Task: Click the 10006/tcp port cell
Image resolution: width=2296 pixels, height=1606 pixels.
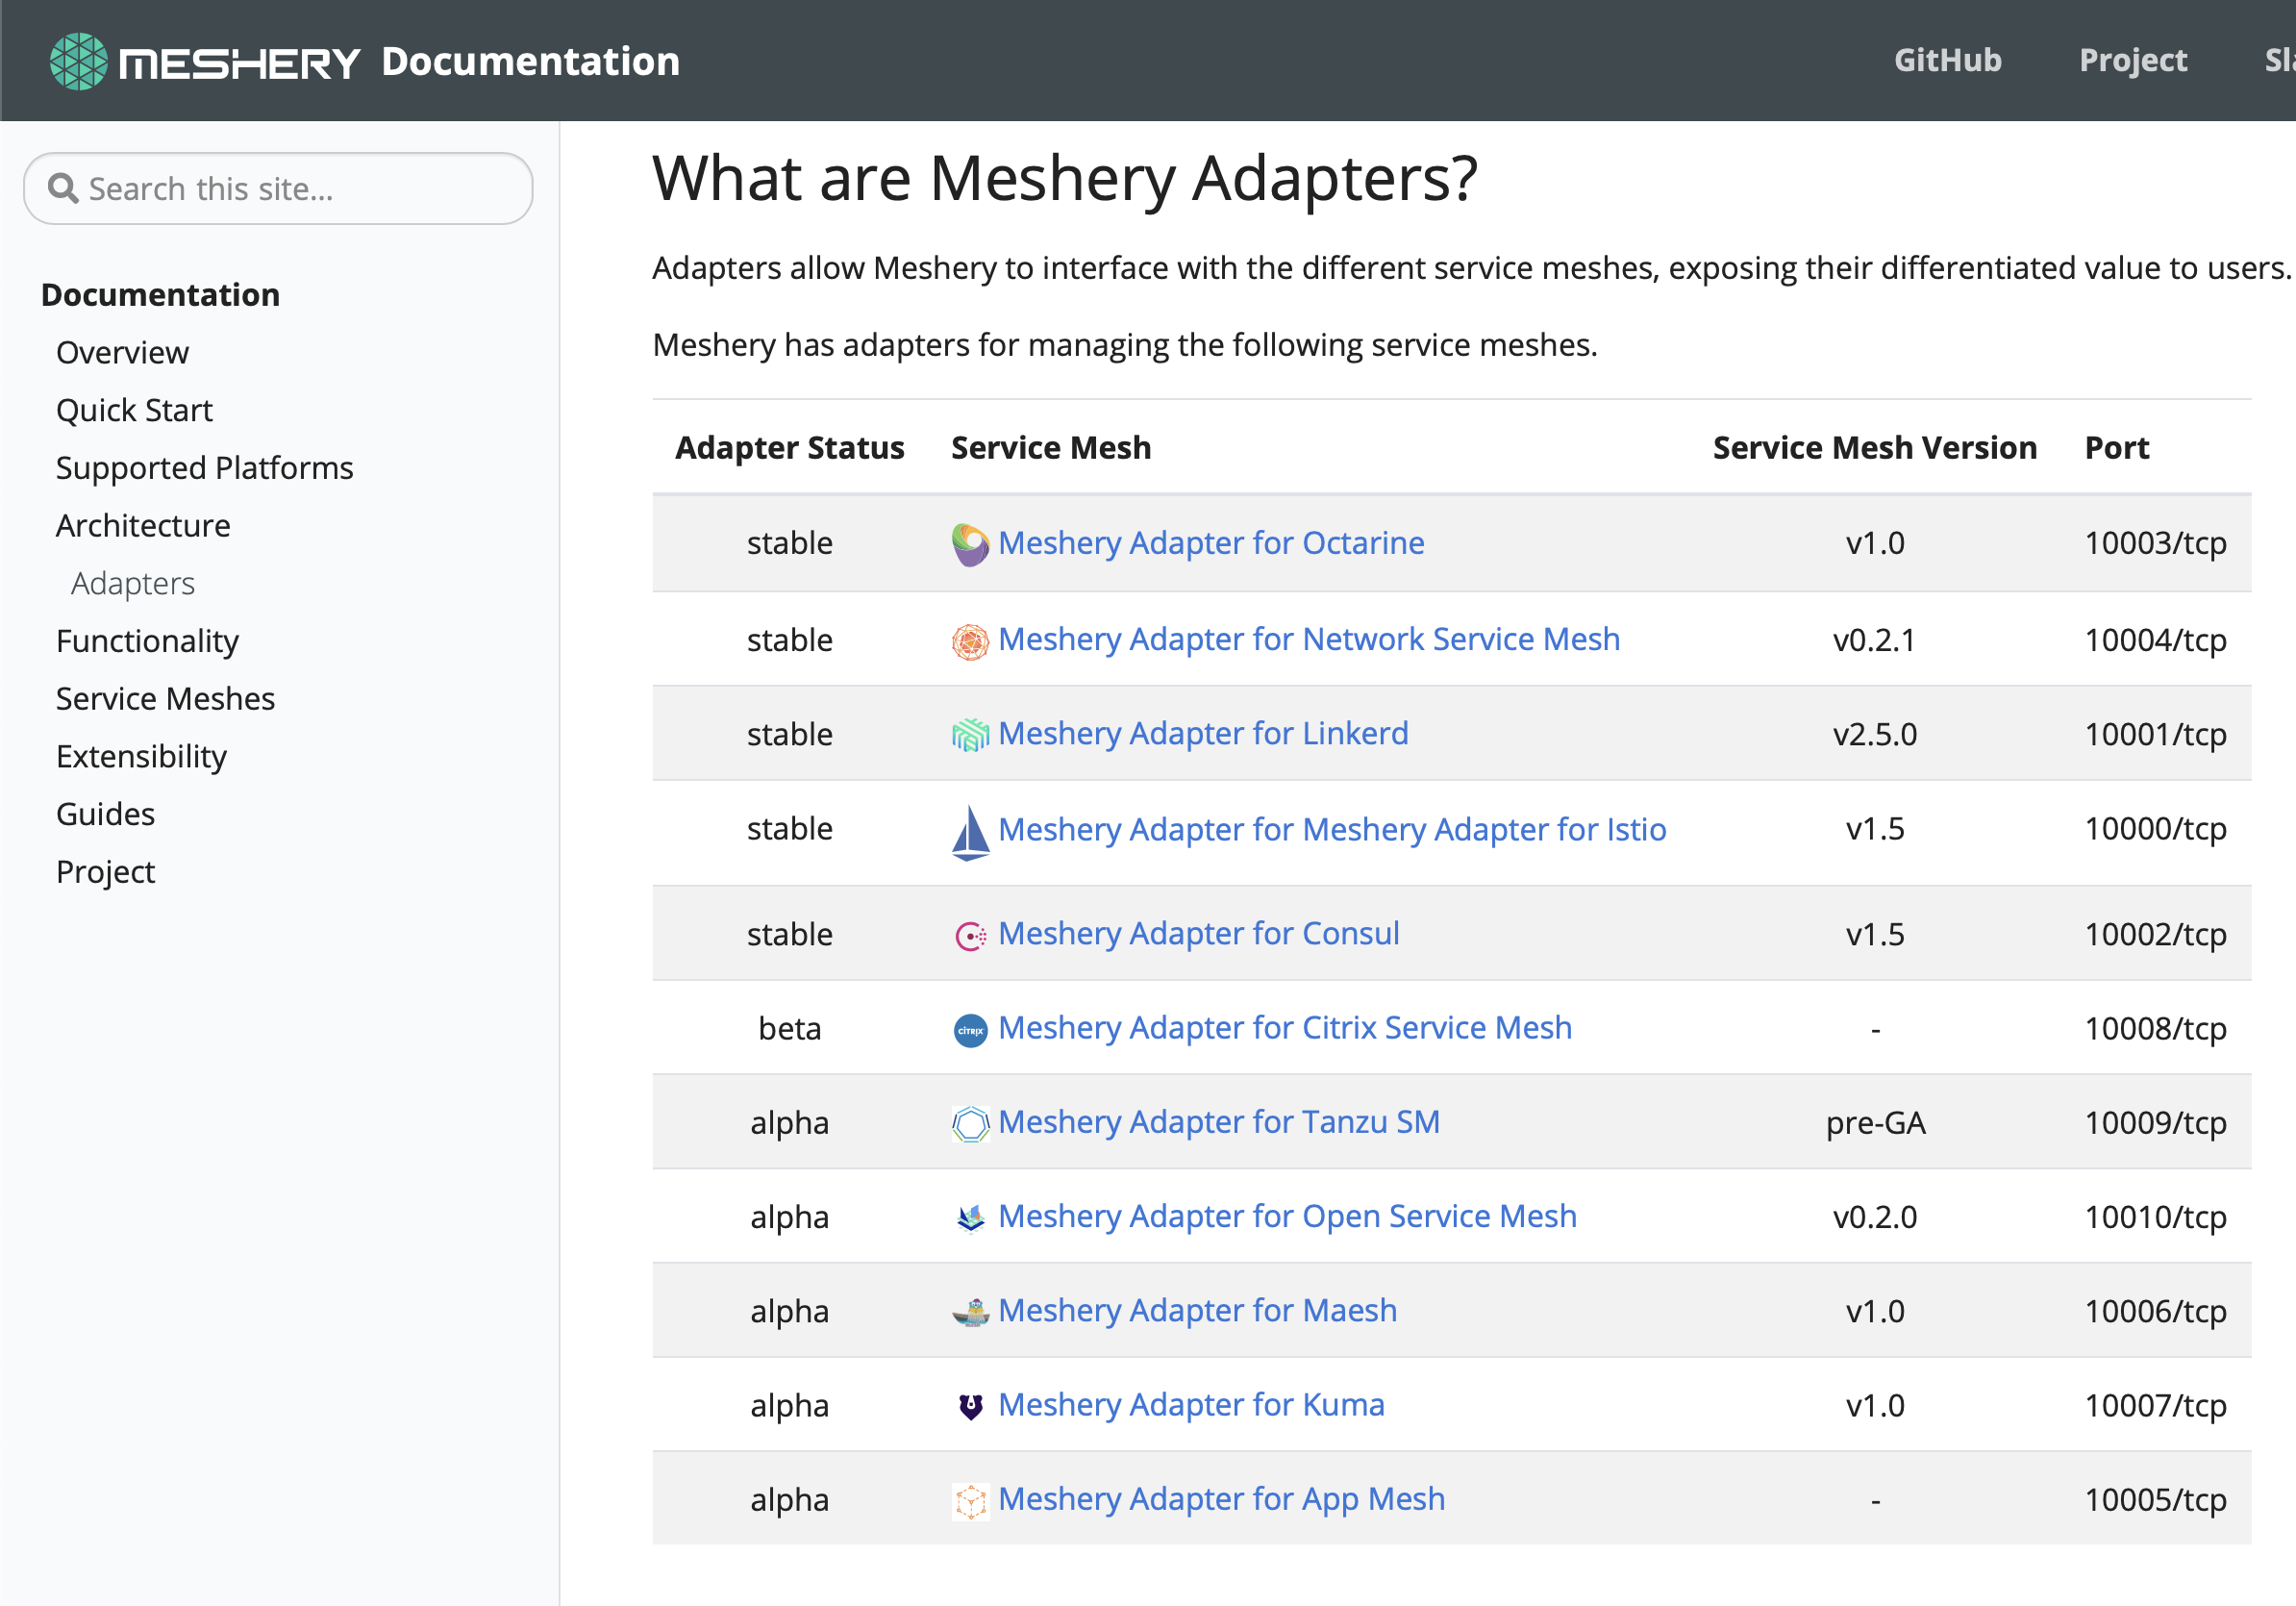Action: [x=2155, y=1312]
